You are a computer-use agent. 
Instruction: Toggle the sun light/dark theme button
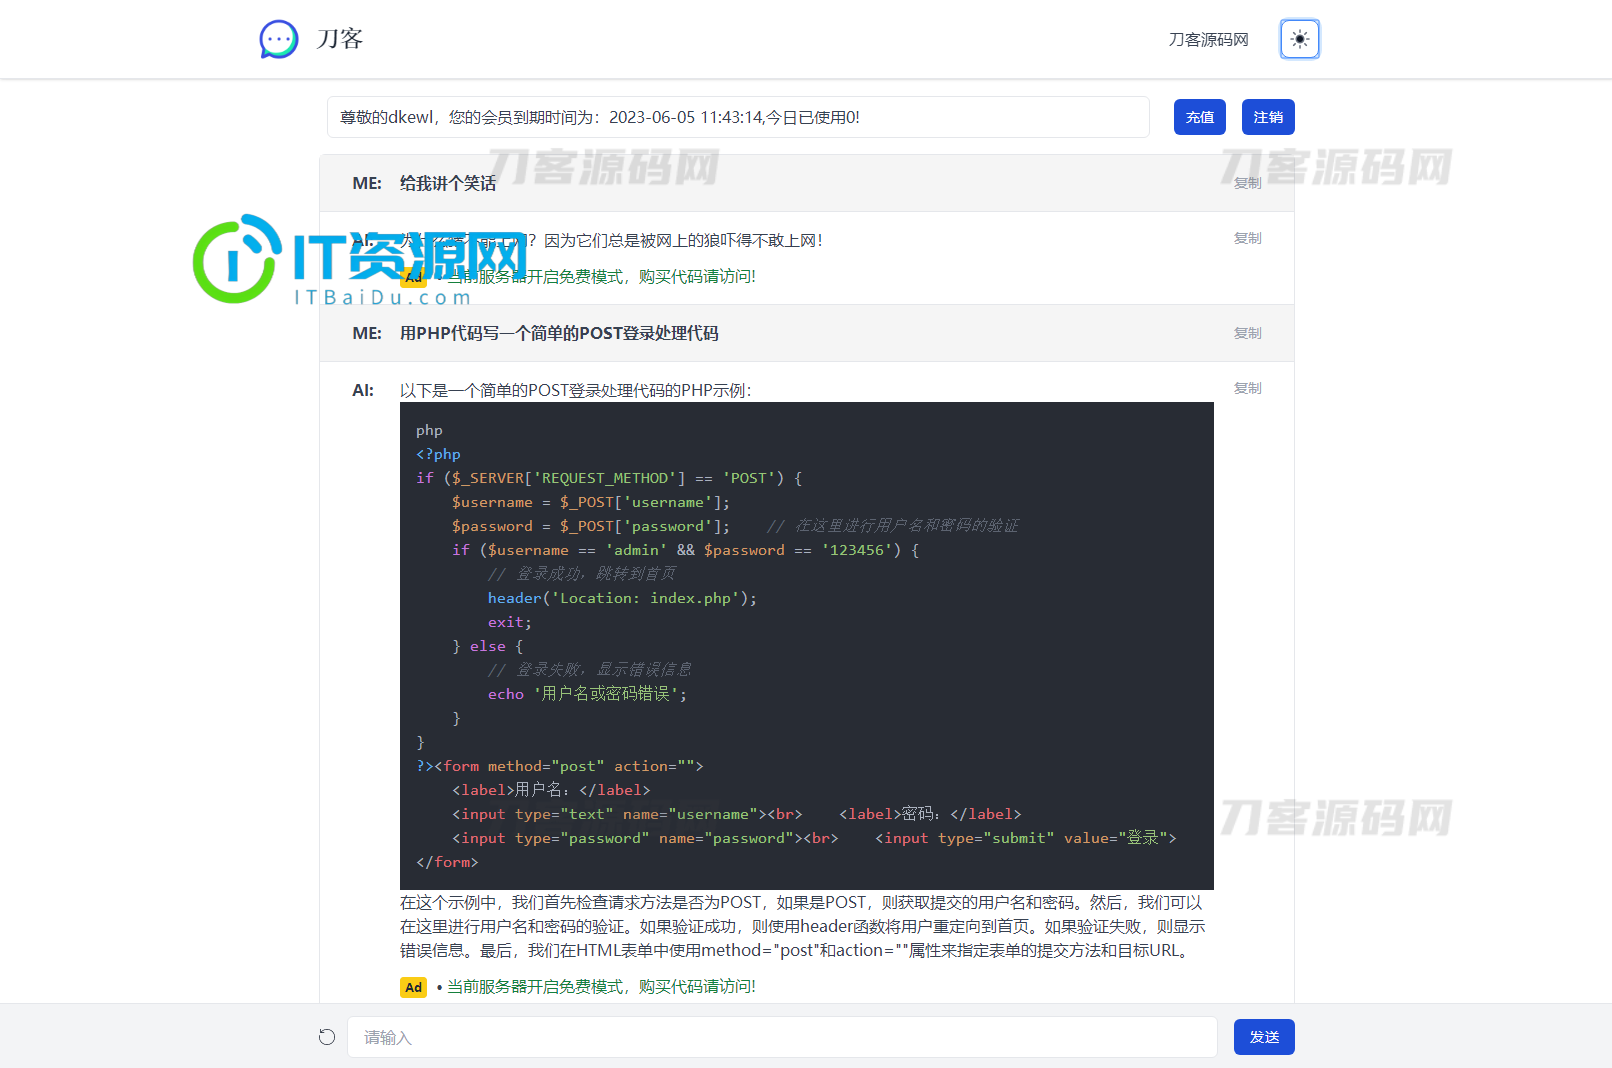[1300, 39]
